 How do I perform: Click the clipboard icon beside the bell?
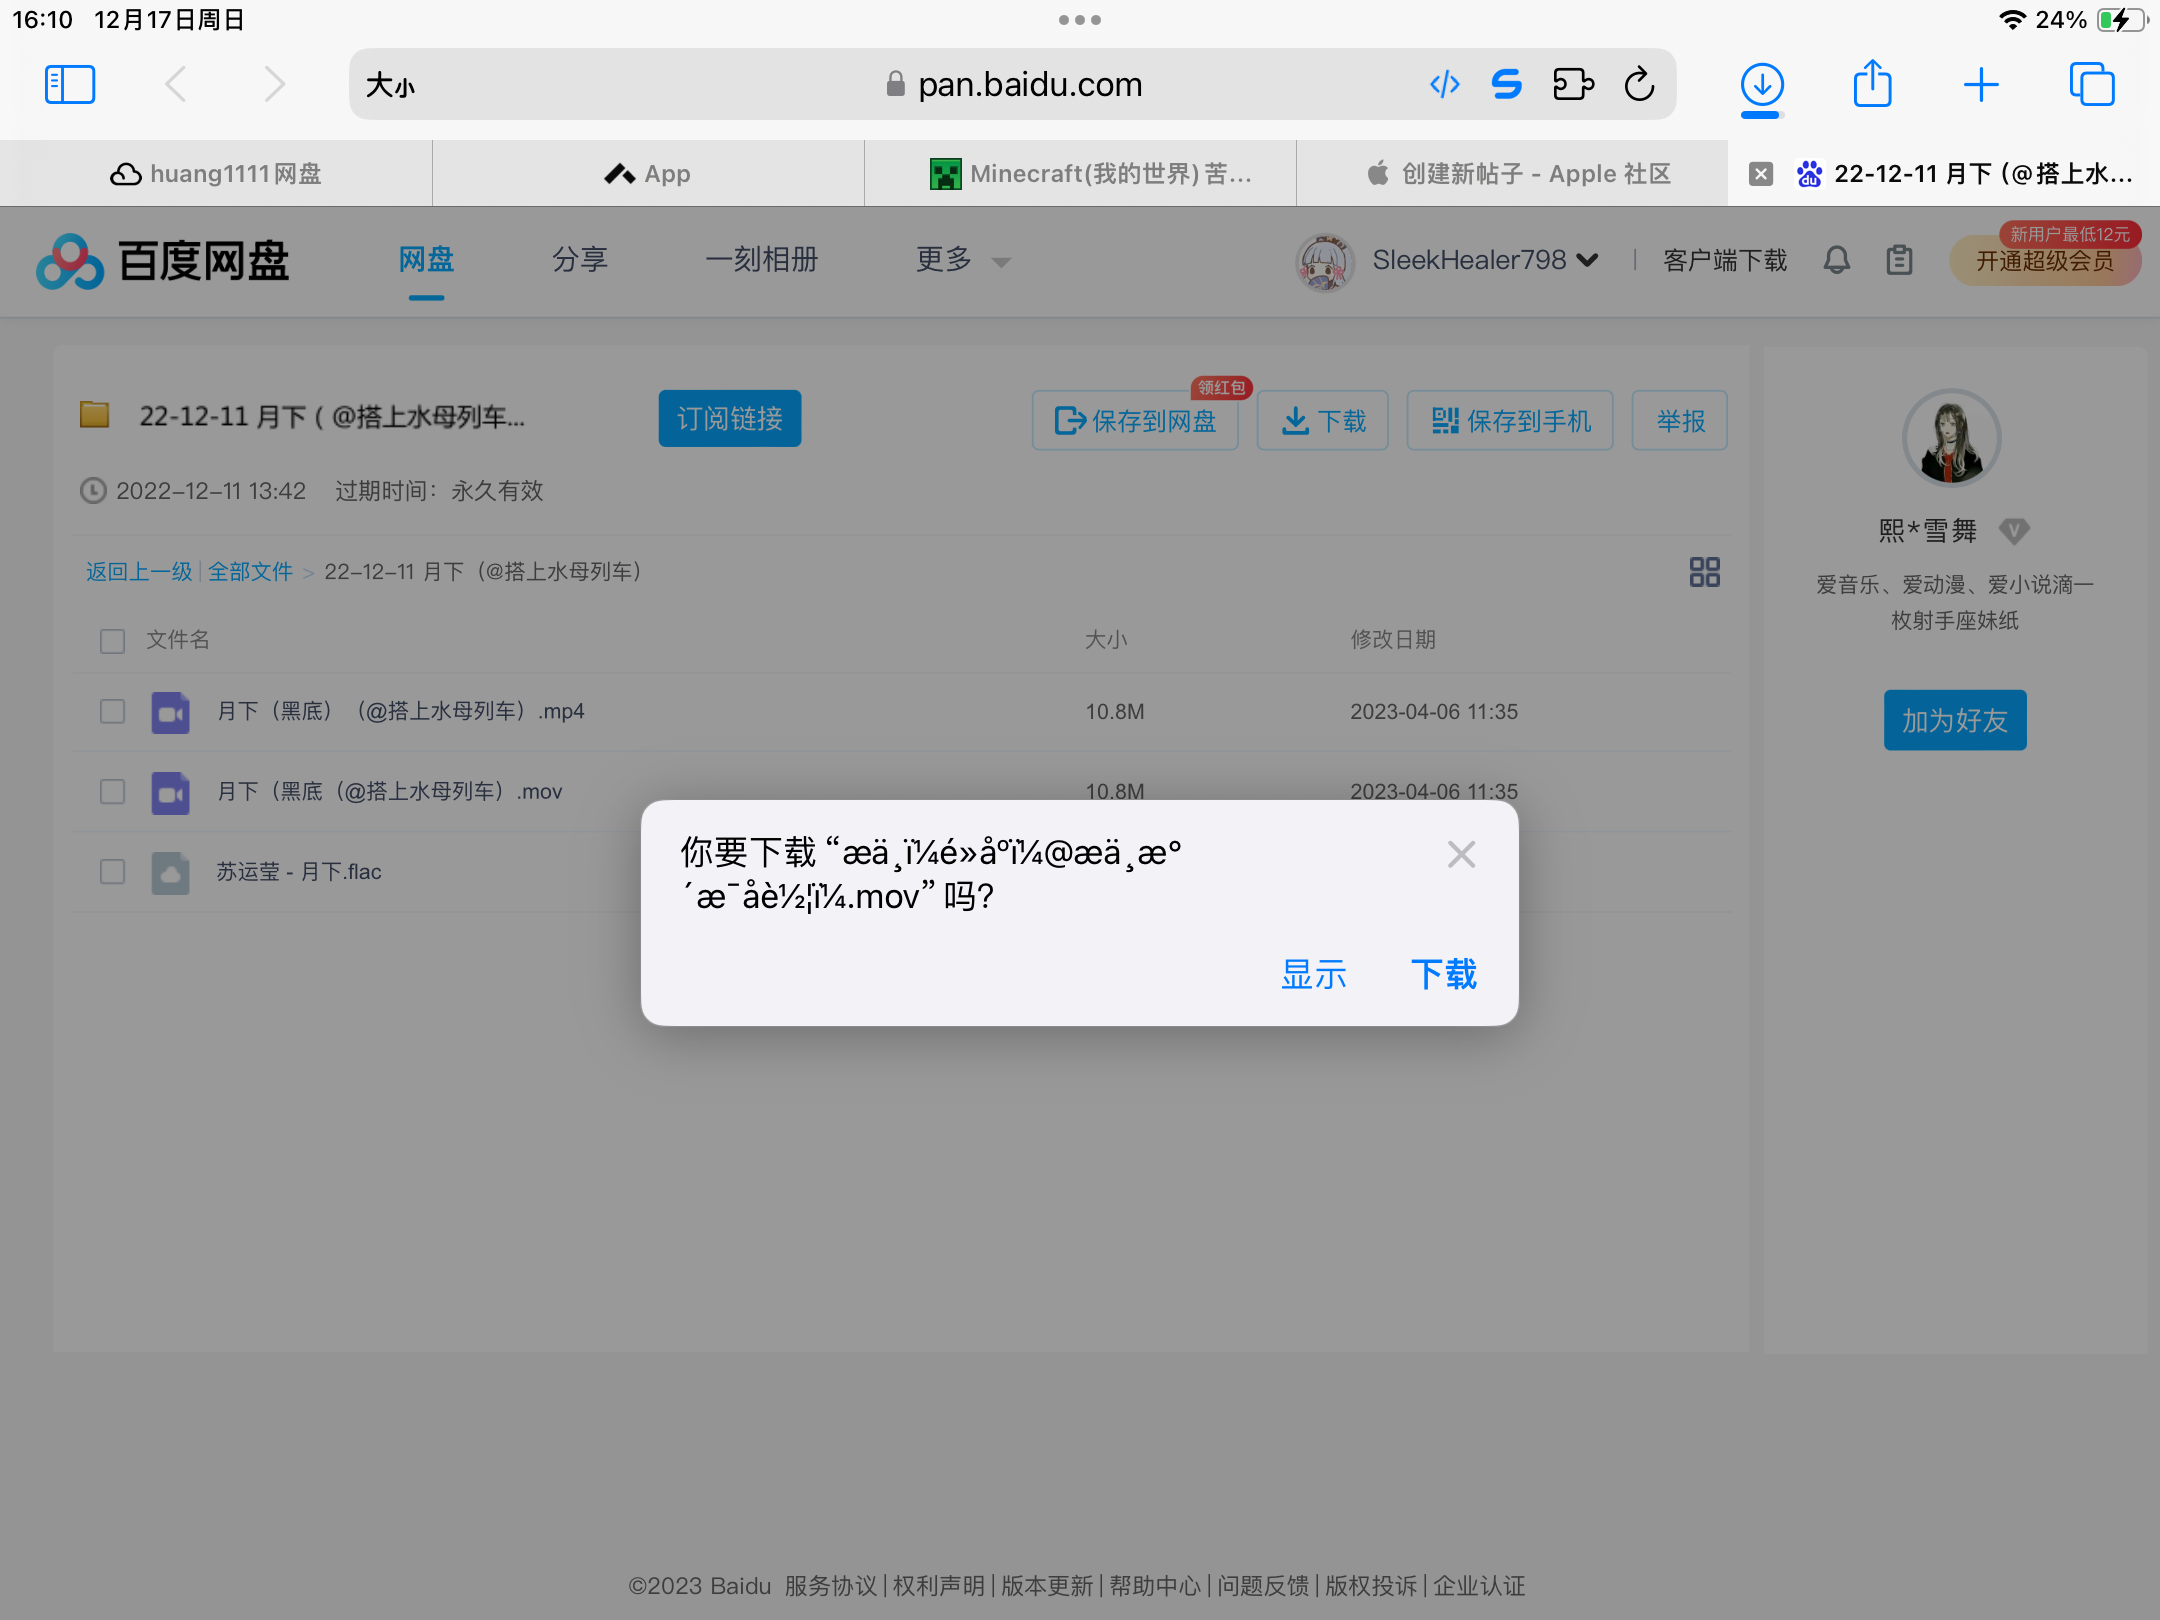point(1899,261)
